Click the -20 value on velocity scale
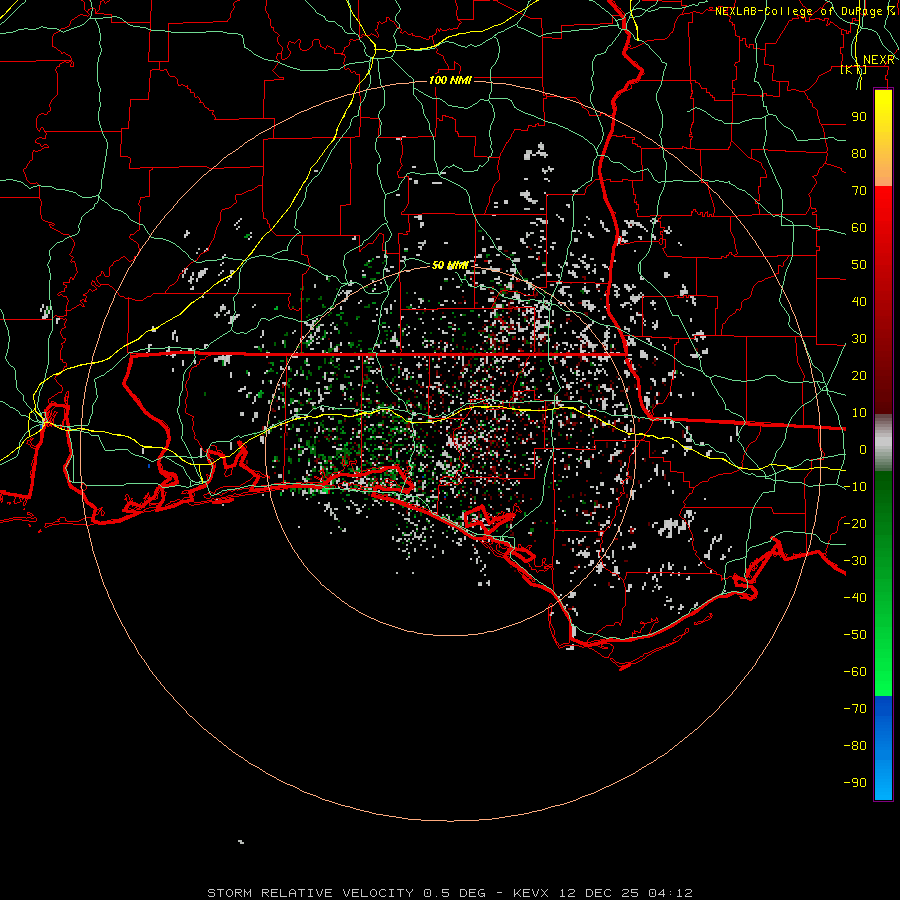Screen dimensions: 900x900 855,524
